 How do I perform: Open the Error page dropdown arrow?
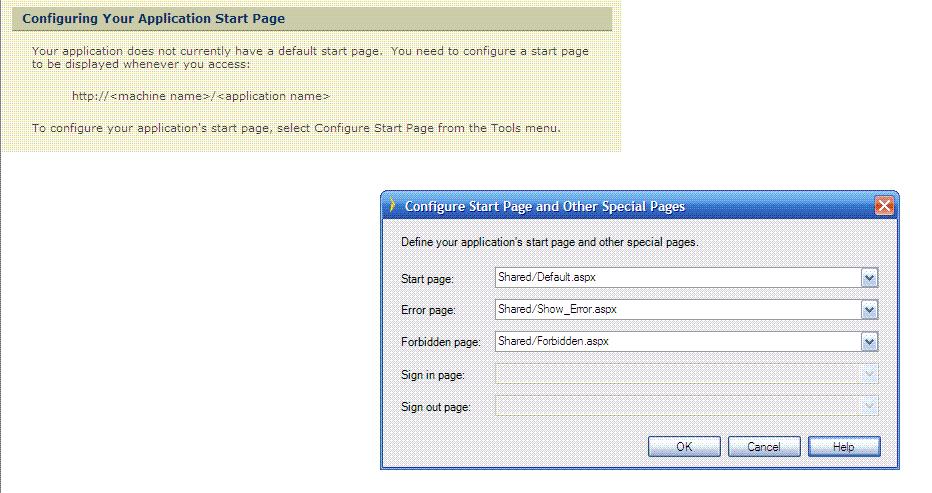(870, 310)
